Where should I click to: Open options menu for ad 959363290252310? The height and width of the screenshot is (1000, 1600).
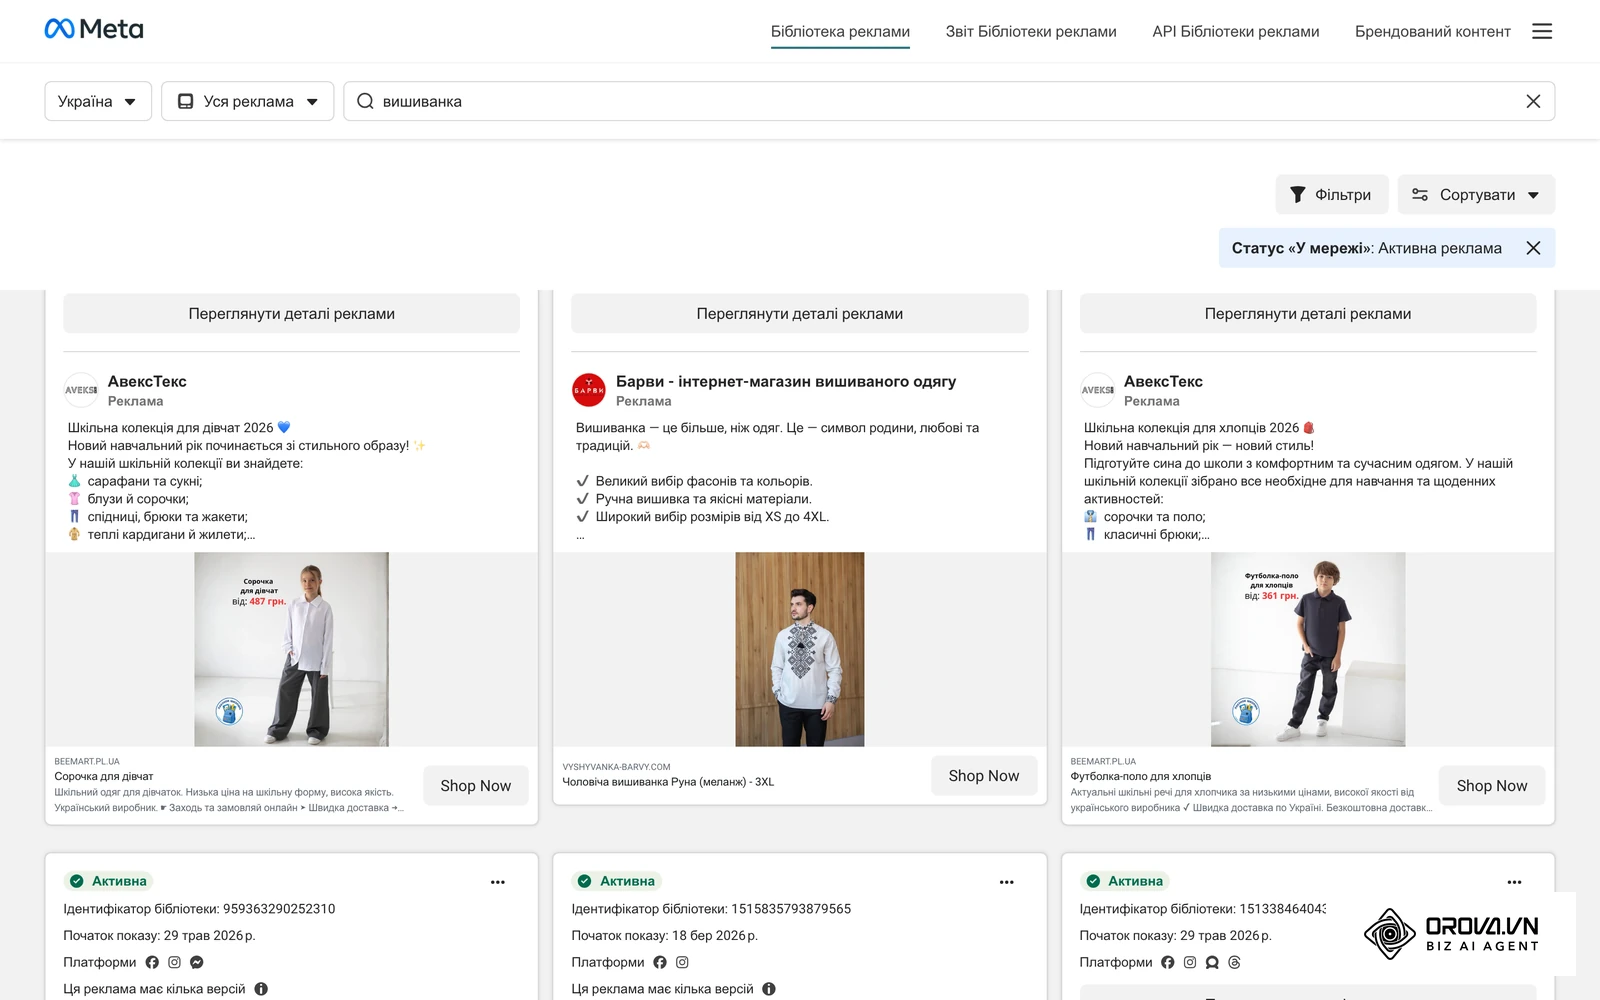pyautogui.click(x=498, y=882)
